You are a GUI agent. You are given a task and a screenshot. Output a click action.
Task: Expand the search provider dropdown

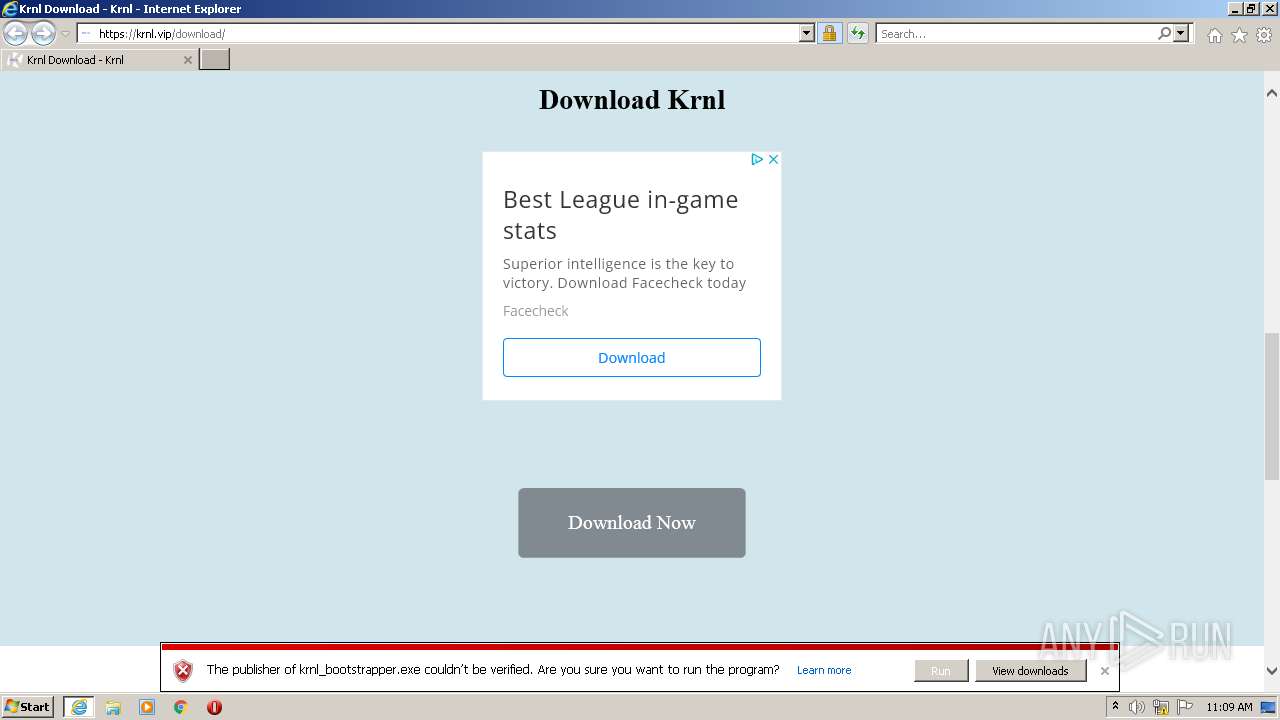pyautogui.click(x=1181, y=33)
